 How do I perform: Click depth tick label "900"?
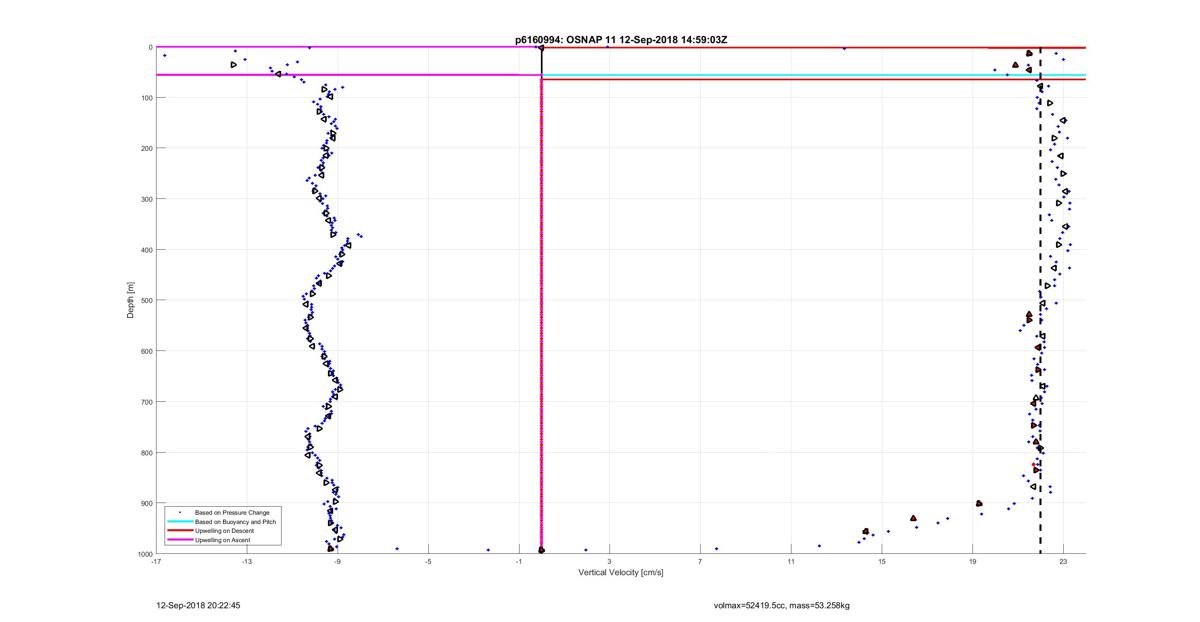pos(146,503)
